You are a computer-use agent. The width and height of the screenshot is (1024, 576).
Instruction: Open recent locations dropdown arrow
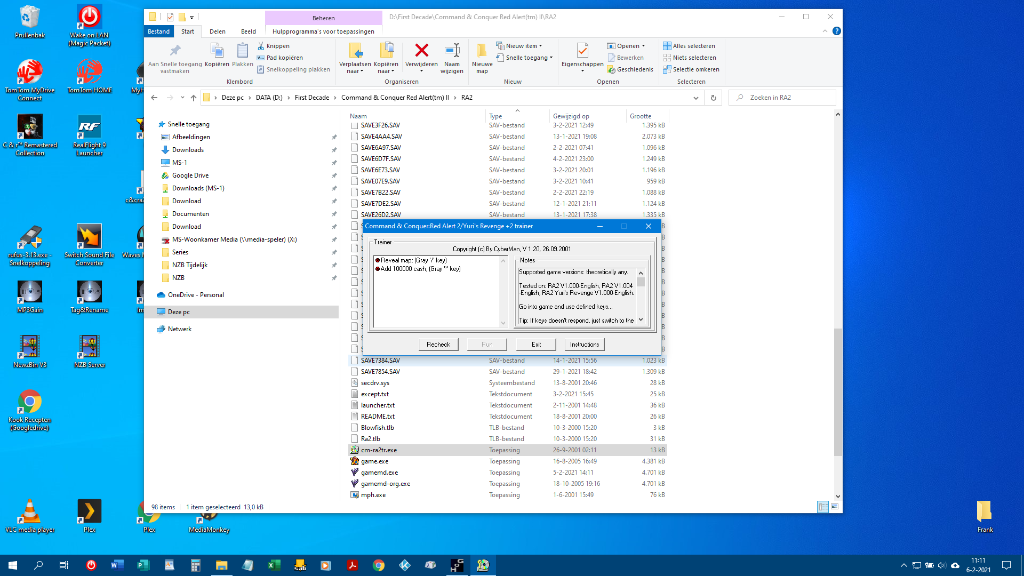[x=182, y=98]
